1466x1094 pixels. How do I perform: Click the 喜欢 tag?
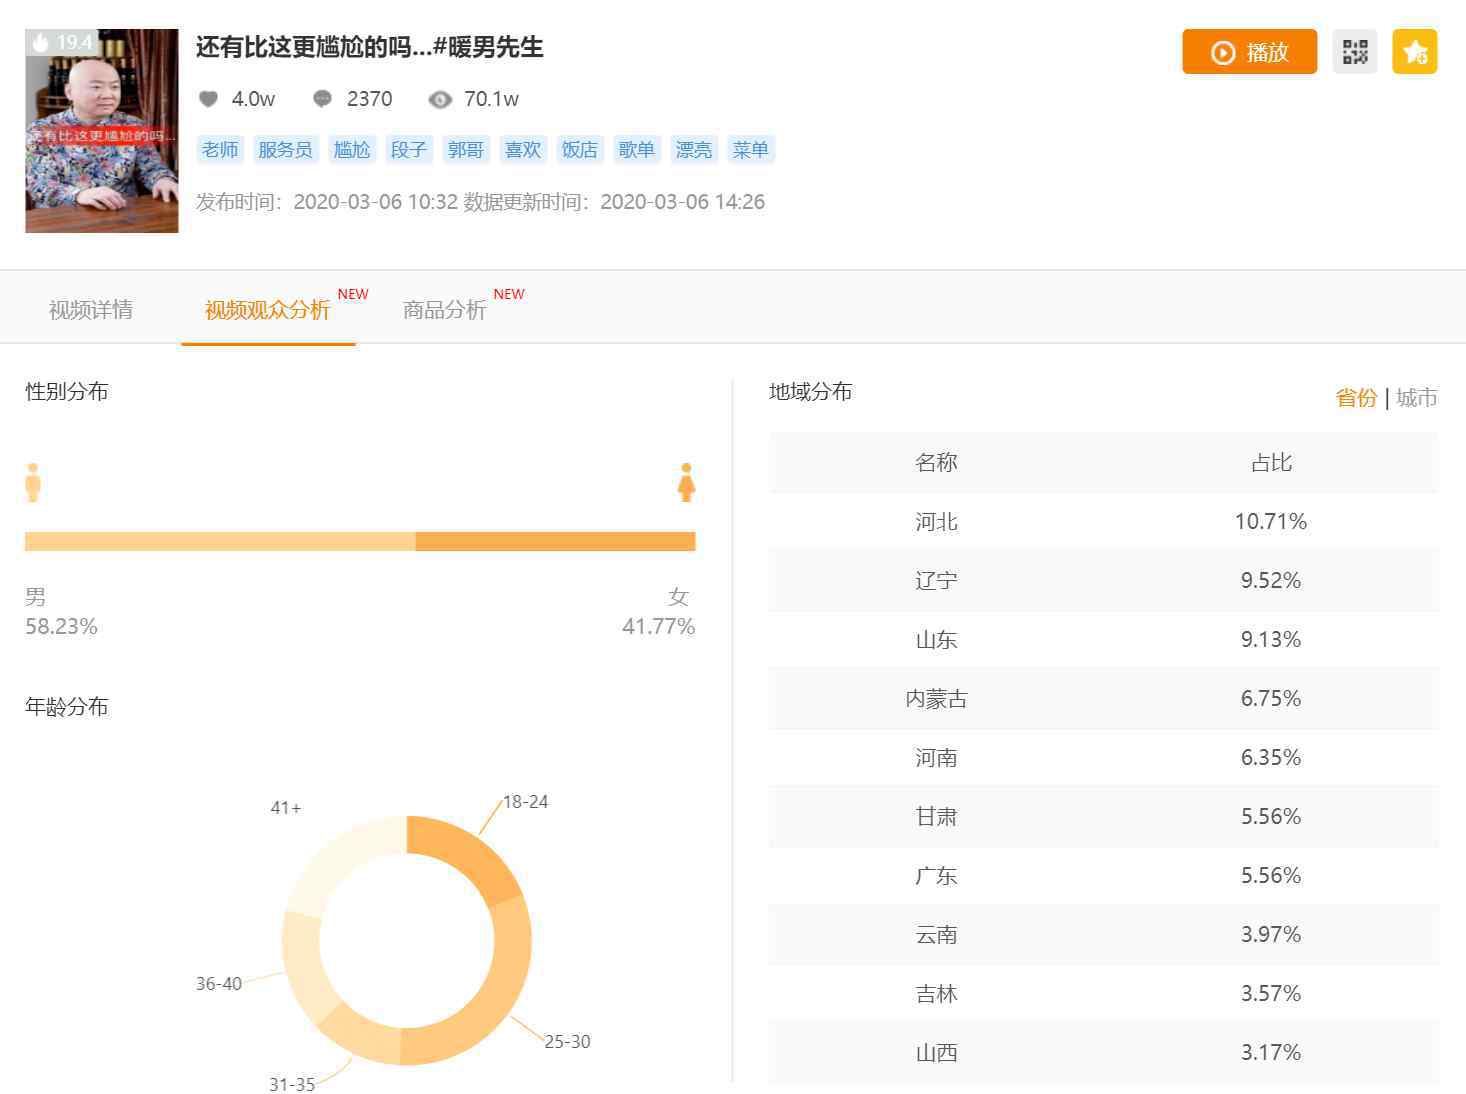[523, 150]
